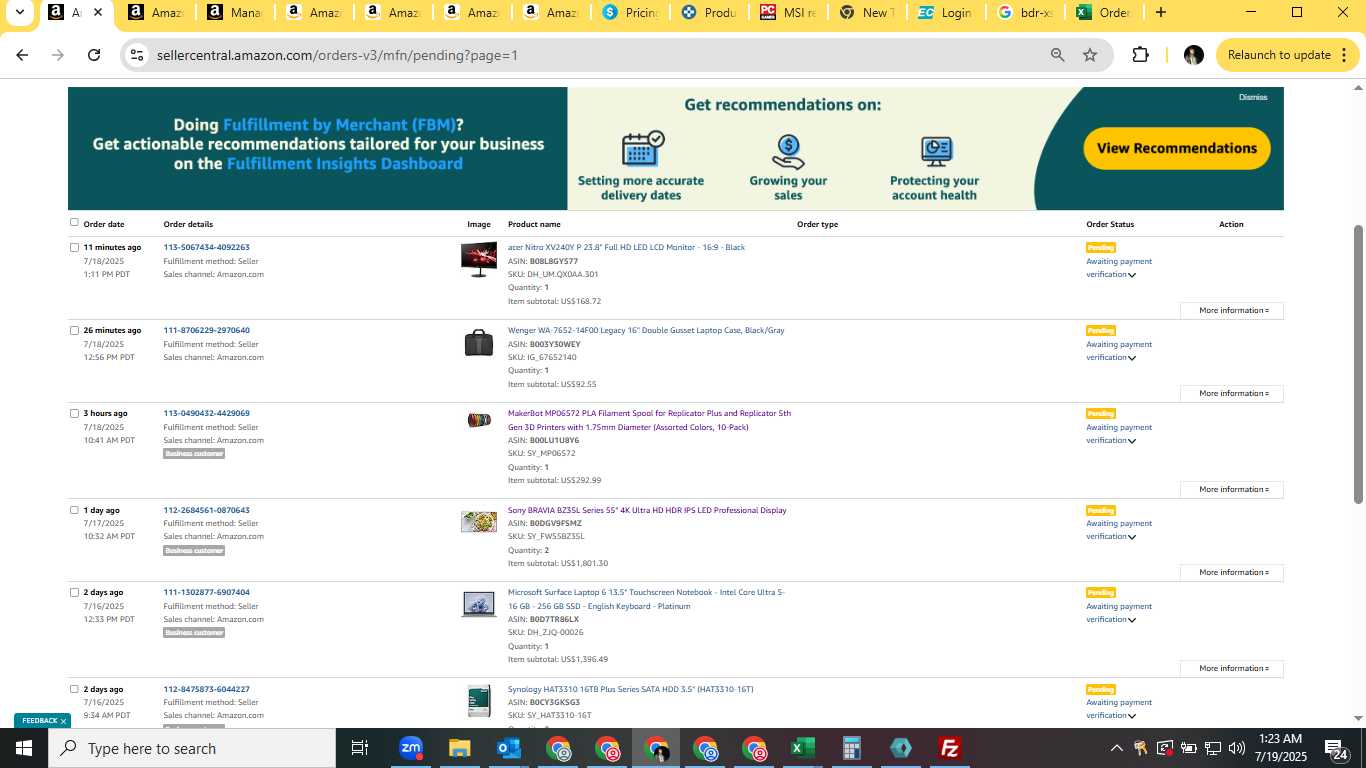View site information icon in the address bar
Screen dimensions: 1366x768
[x=138, y=55]
